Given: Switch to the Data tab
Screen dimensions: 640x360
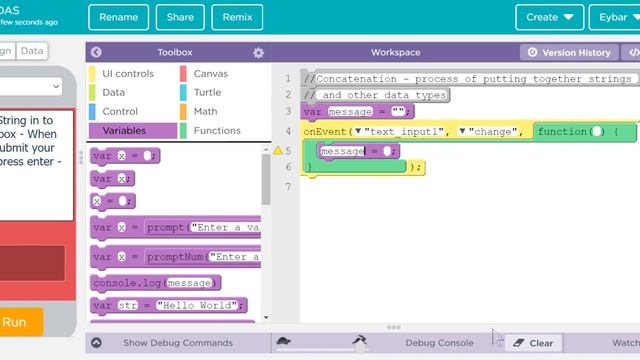Looking at the screenshot, I should coord(32,51).
